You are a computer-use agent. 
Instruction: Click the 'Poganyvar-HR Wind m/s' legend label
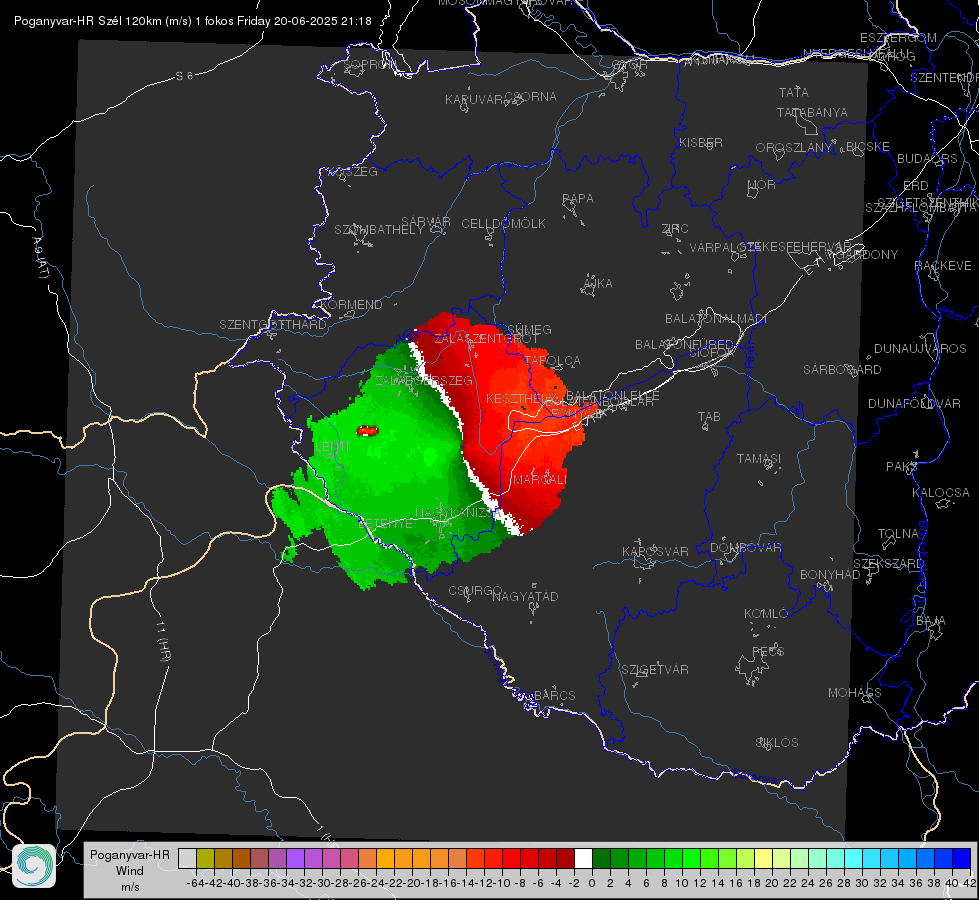130,871
